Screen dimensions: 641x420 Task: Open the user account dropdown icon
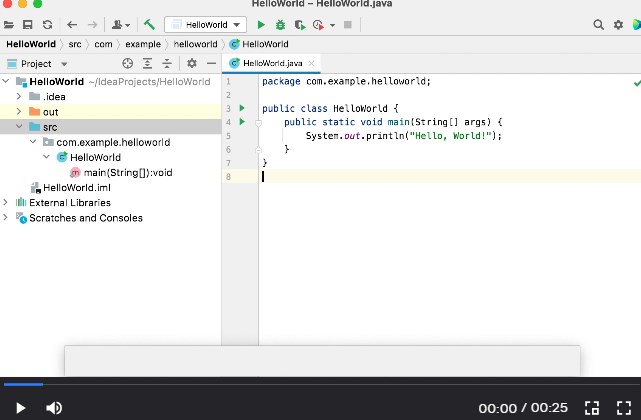coord(121,25)
